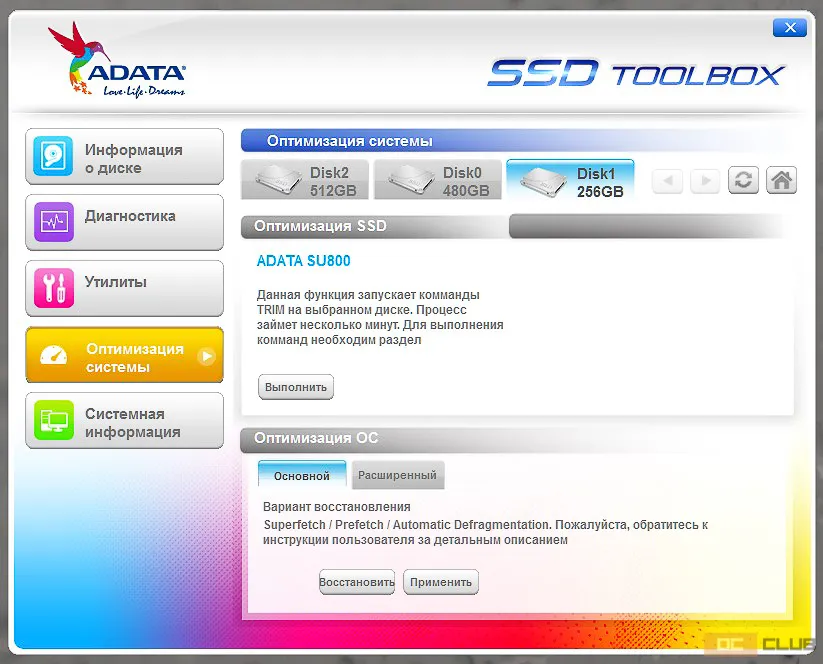Switch to the Расширенный tab
823x664 pixels.
click(x=397, y=475)
